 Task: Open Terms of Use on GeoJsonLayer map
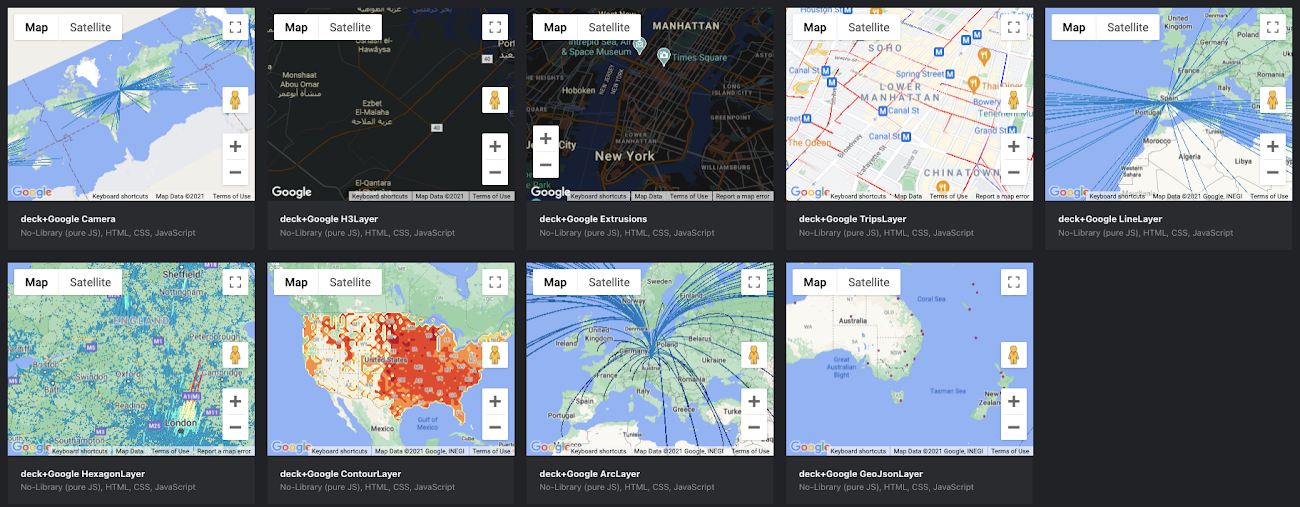(x=1011, y=451)
